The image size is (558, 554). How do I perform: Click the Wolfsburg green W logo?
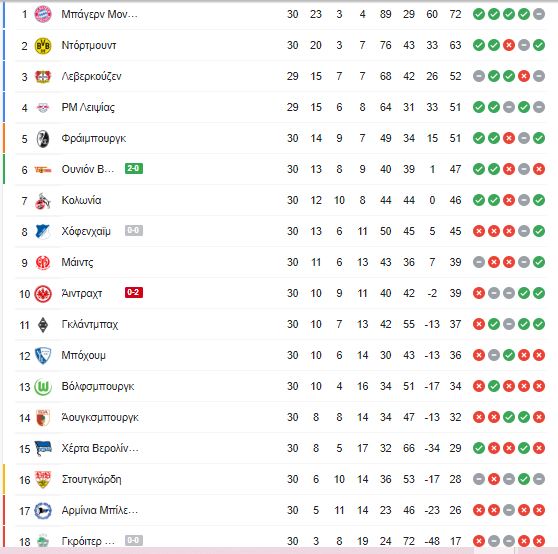click(x=43, y=387)
